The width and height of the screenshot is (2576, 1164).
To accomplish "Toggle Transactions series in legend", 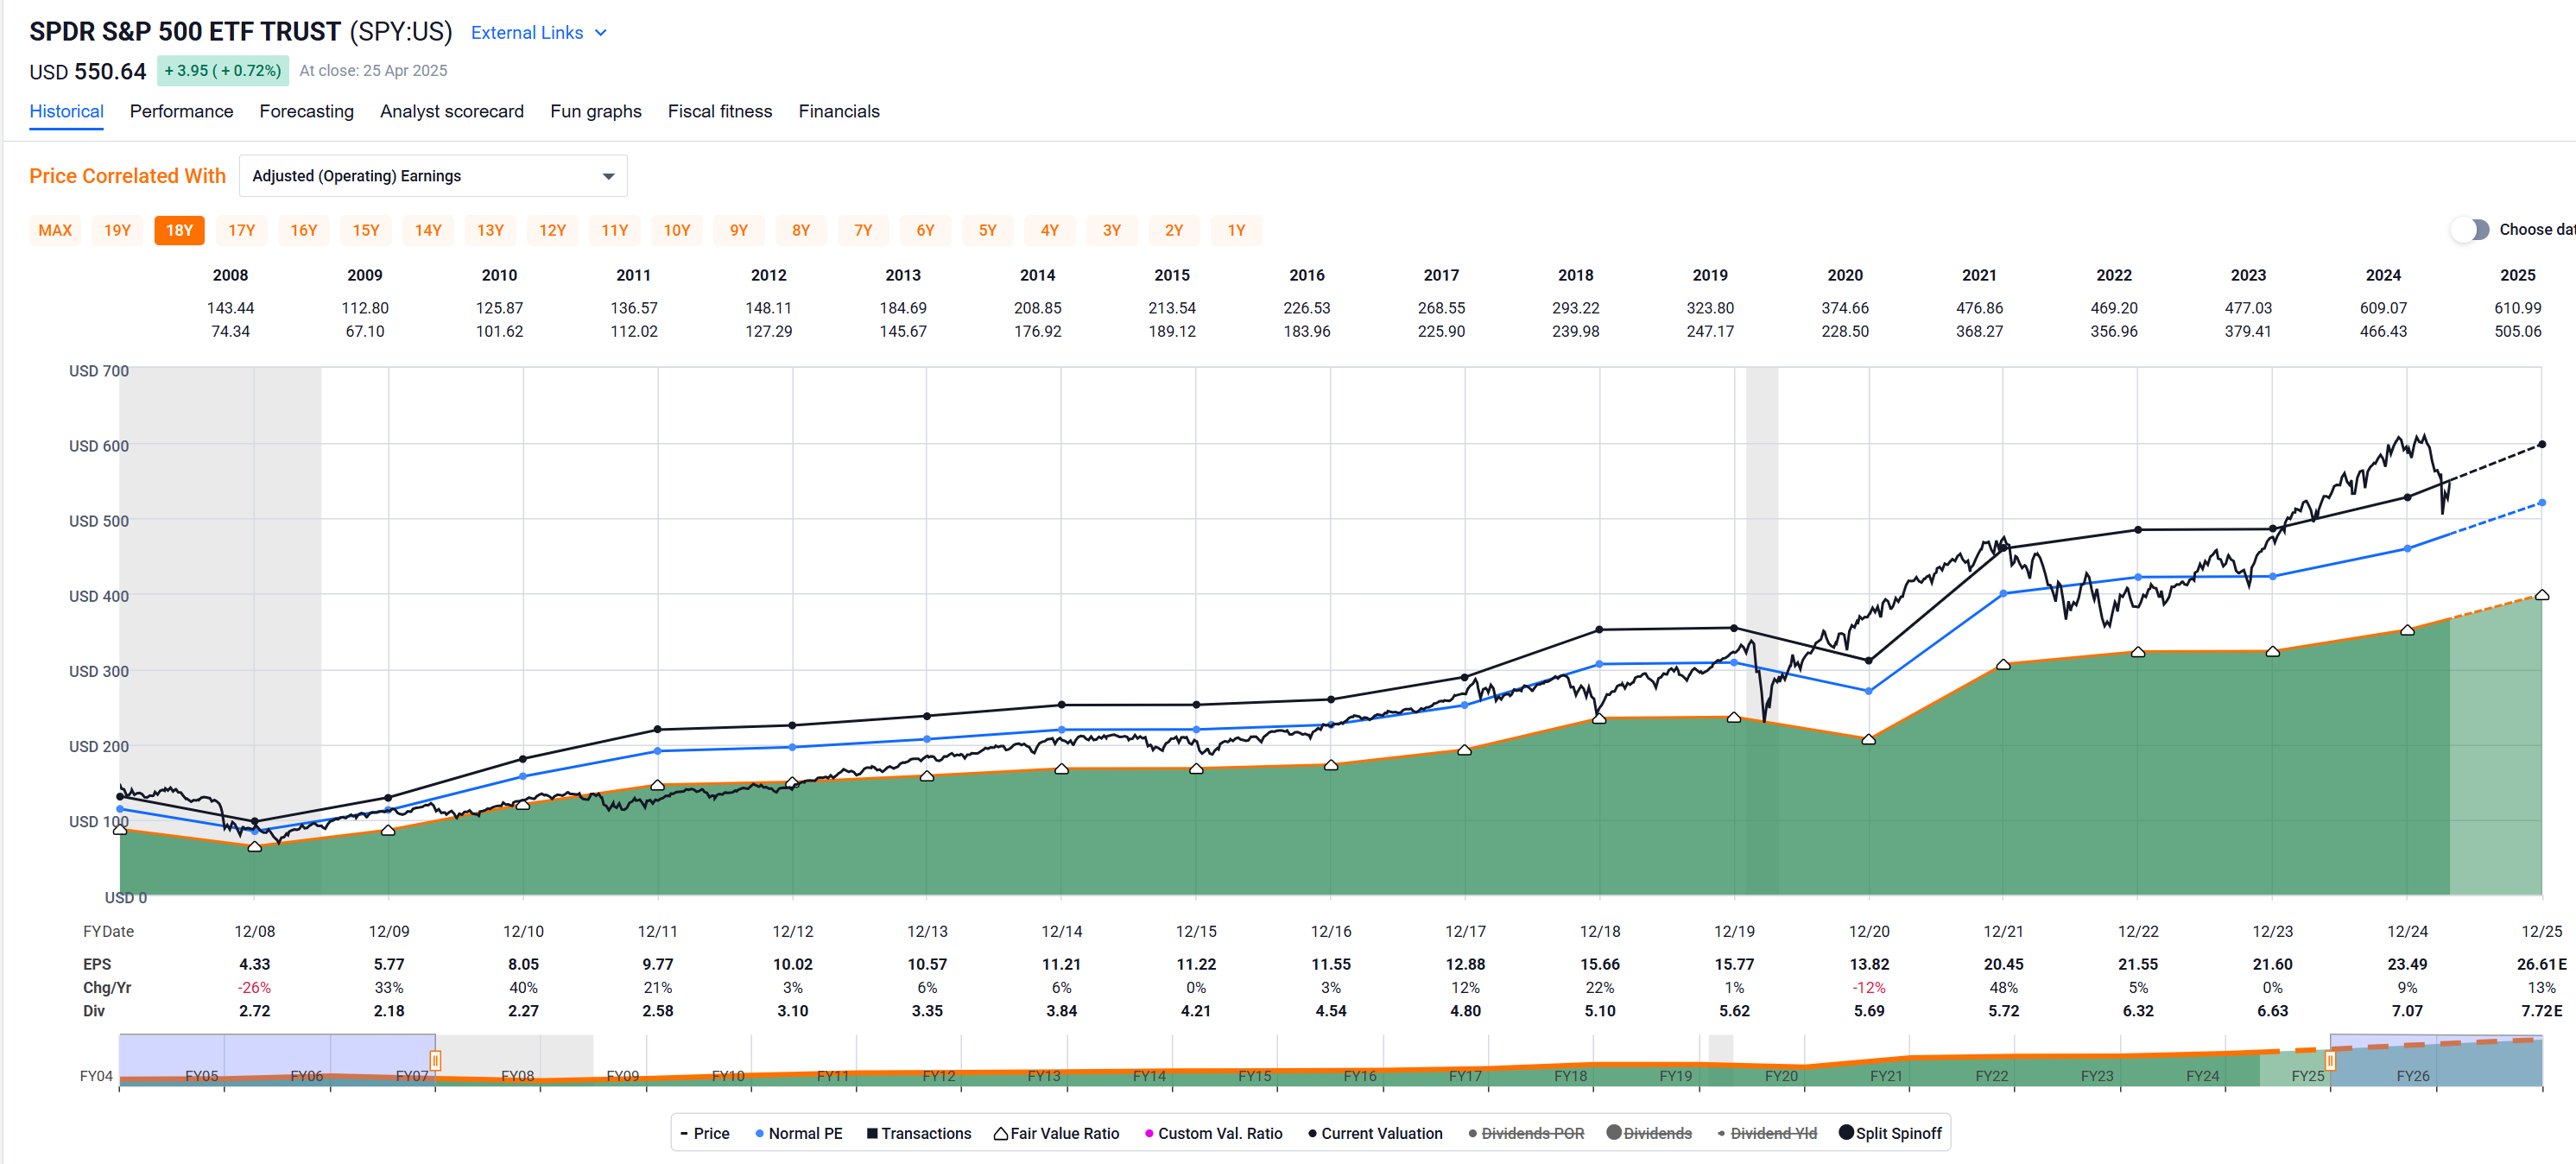I will click(919, 1133).
